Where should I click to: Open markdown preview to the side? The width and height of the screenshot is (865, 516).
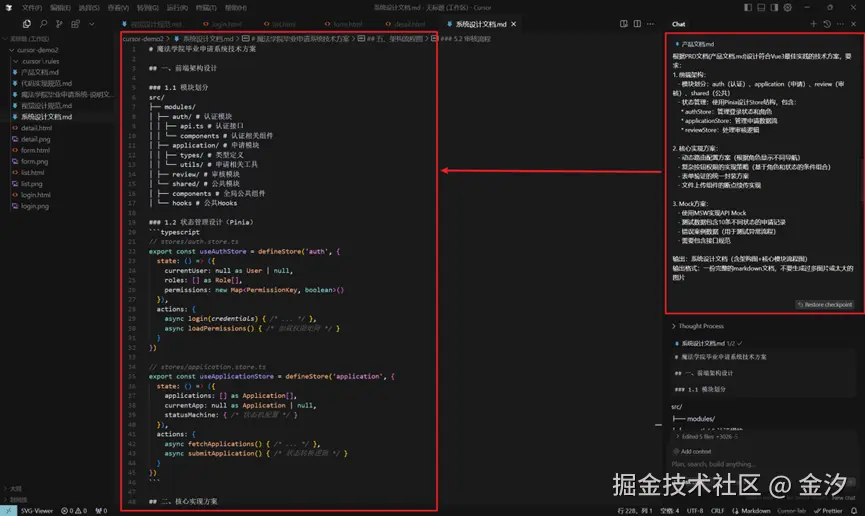tap(623, 24)
